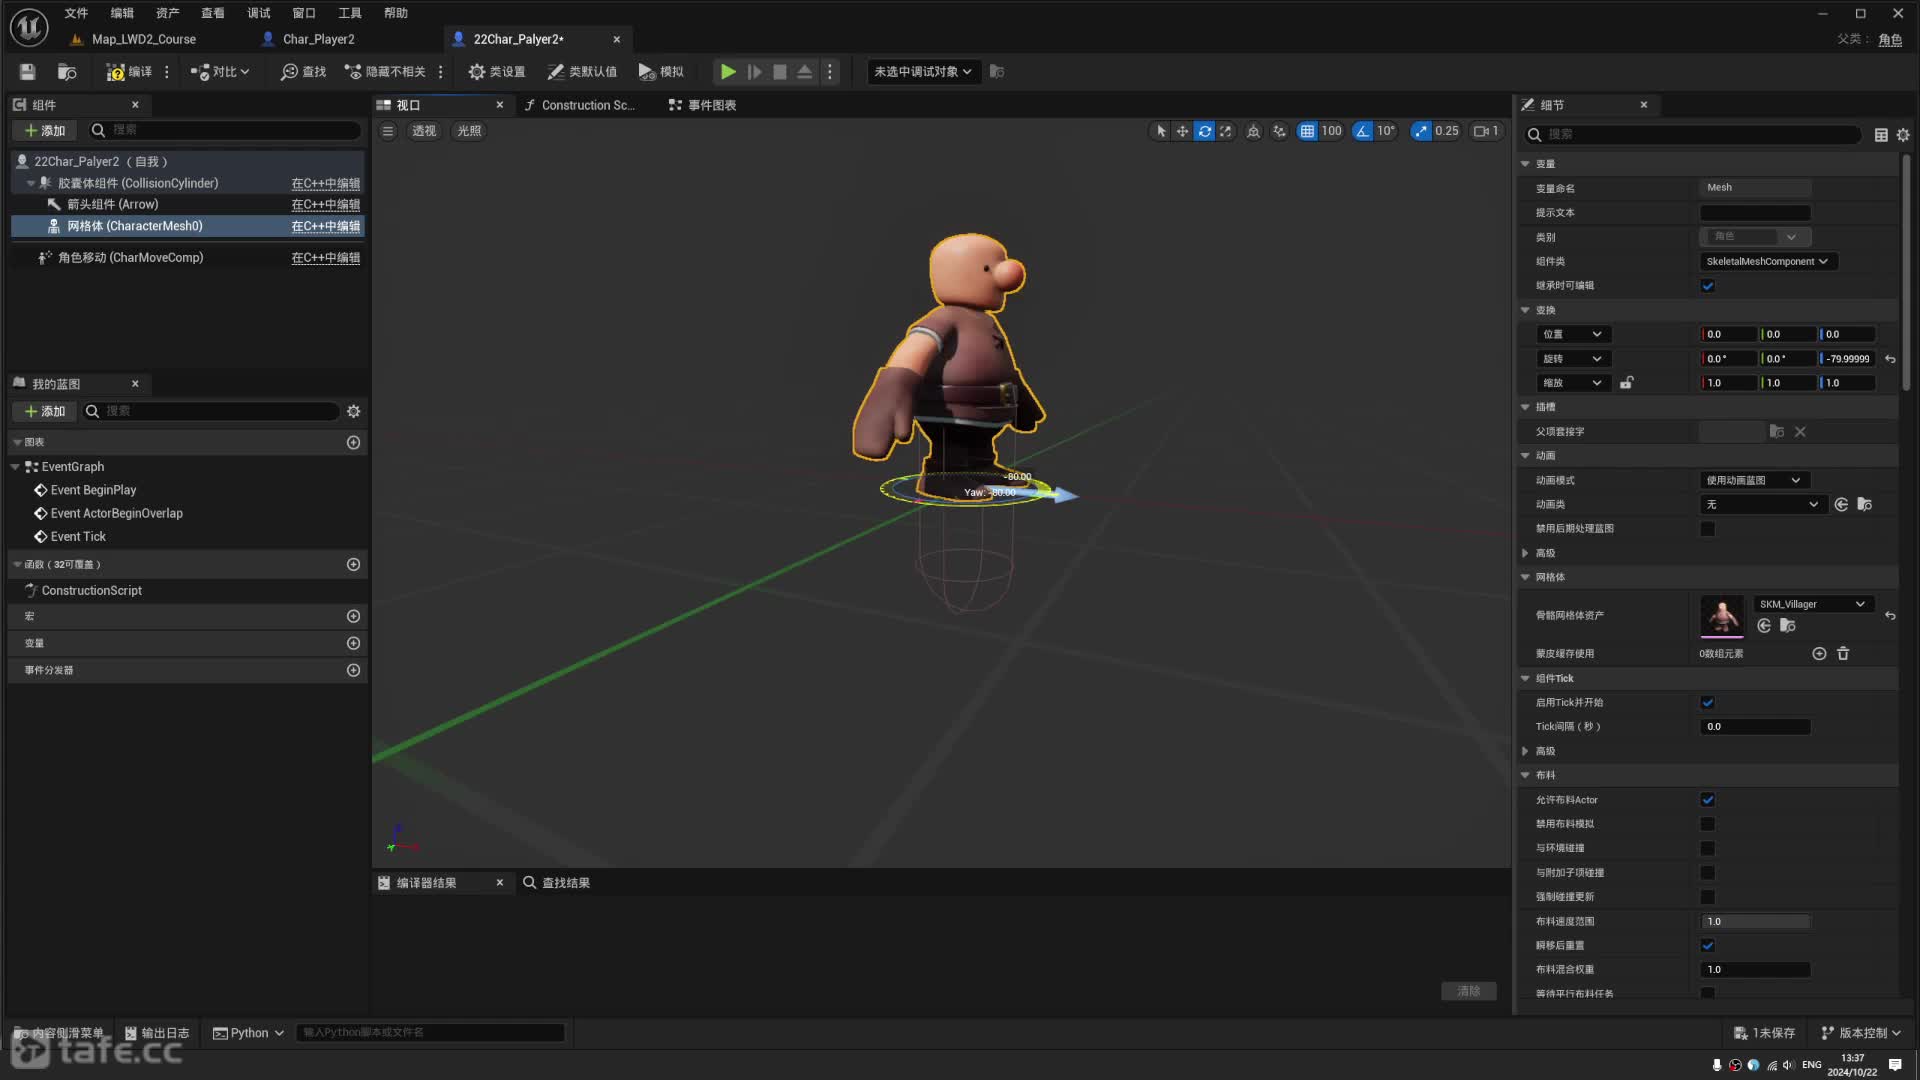Toggle rotation snapping angle icon

tap(1362, 131)
